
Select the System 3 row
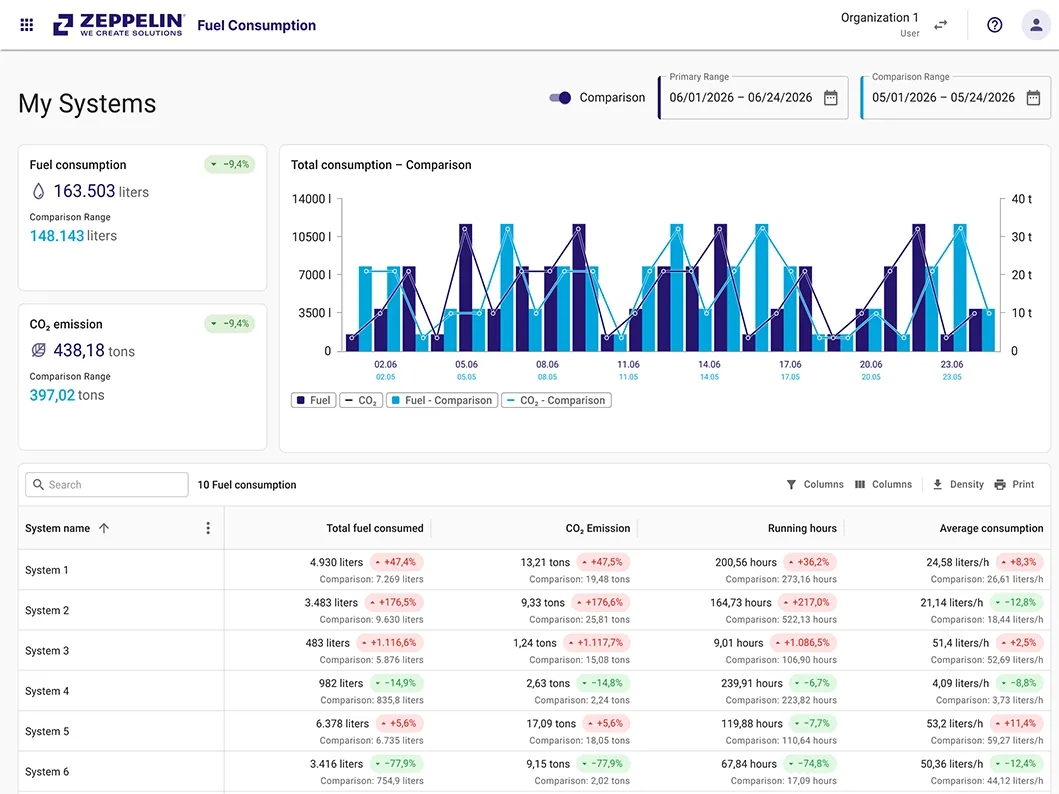pos(534,650)
